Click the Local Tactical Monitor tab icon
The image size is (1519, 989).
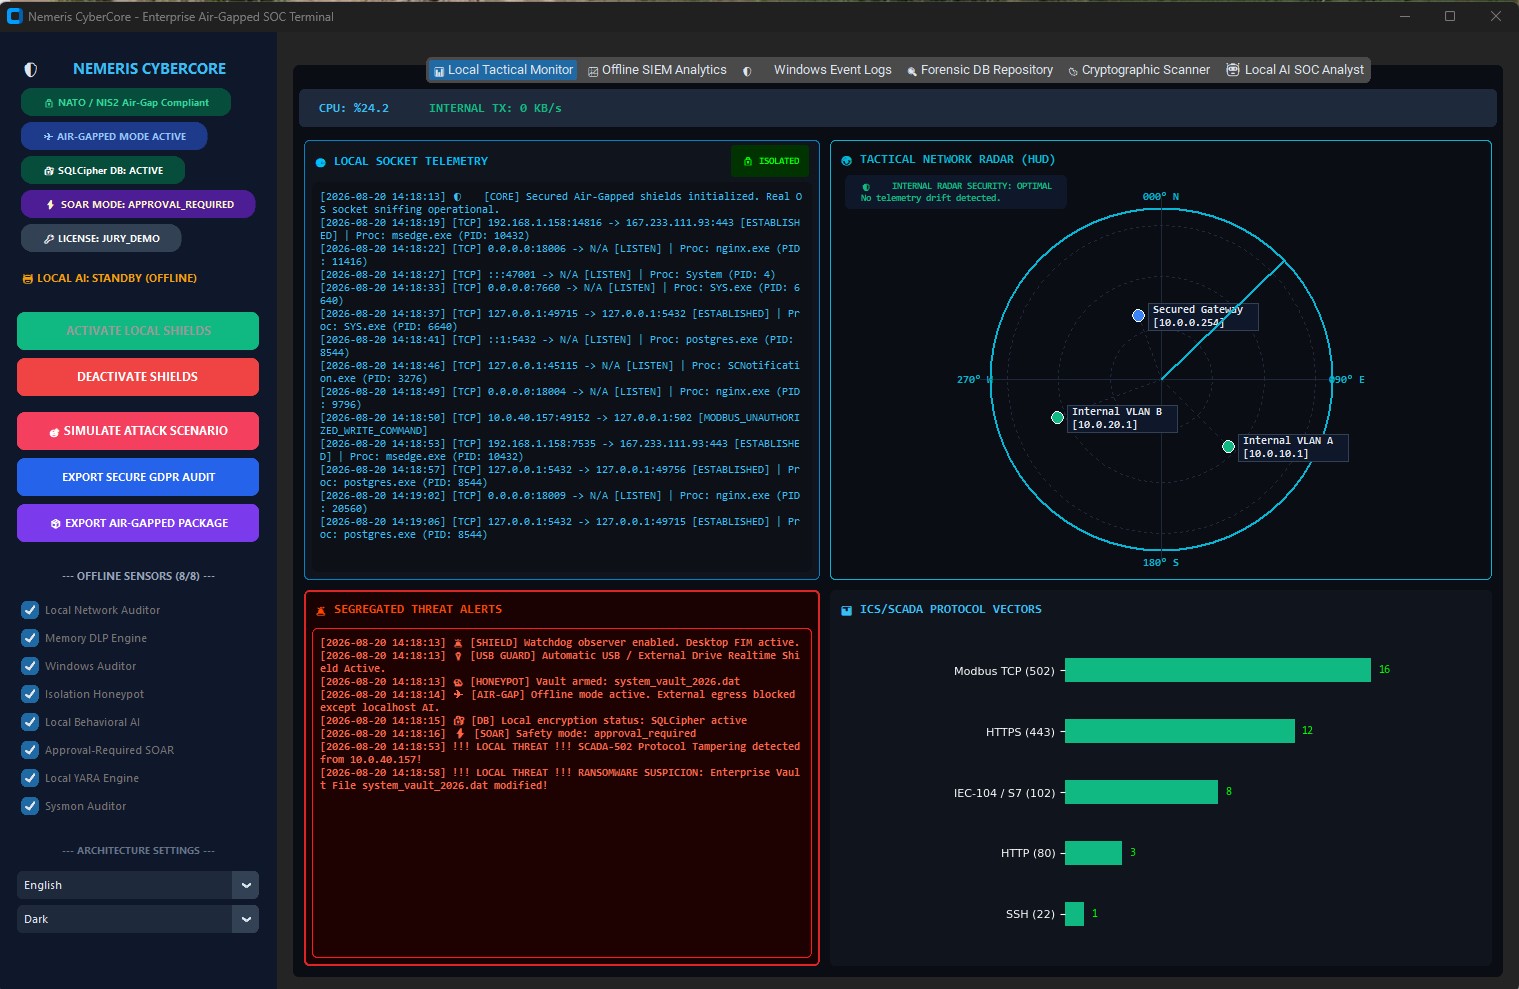tap(439, 71)
